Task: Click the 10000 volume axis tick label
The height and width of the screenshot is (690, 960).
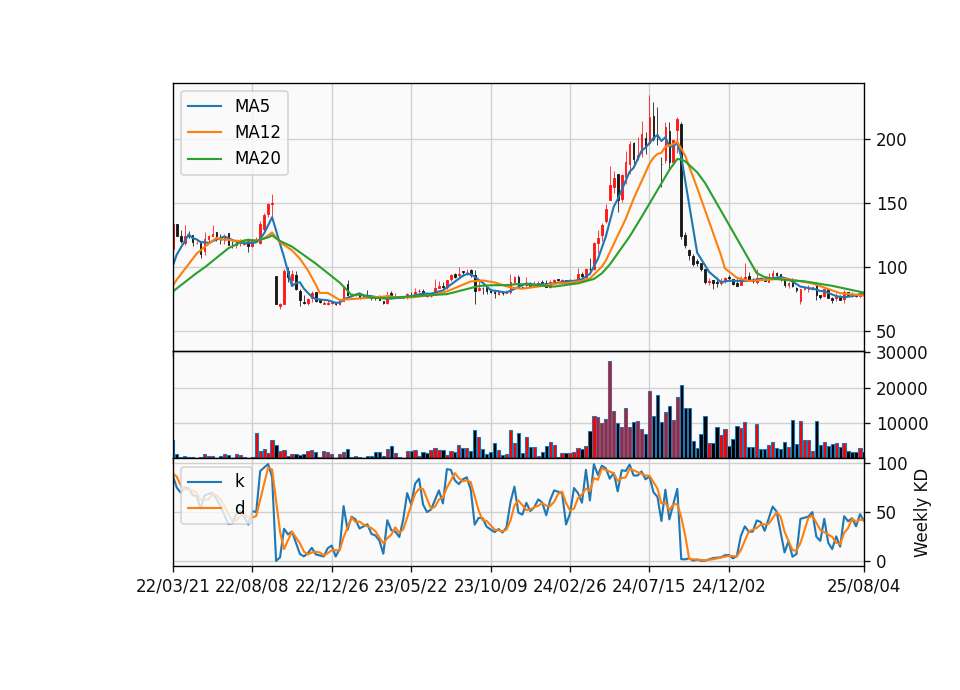Action: coord(902,424)
